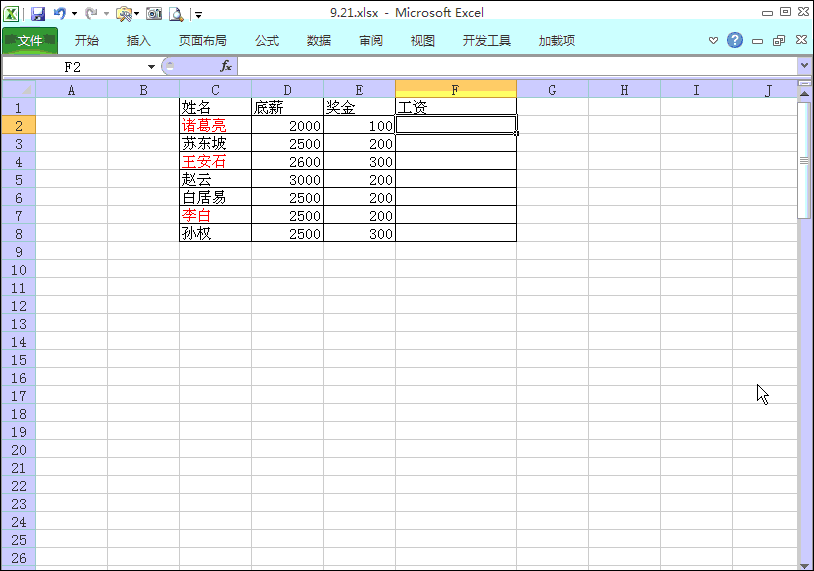Select the cell with 李白
The width and height of the screenshot is (814, 571).
[x=215, y=215]
